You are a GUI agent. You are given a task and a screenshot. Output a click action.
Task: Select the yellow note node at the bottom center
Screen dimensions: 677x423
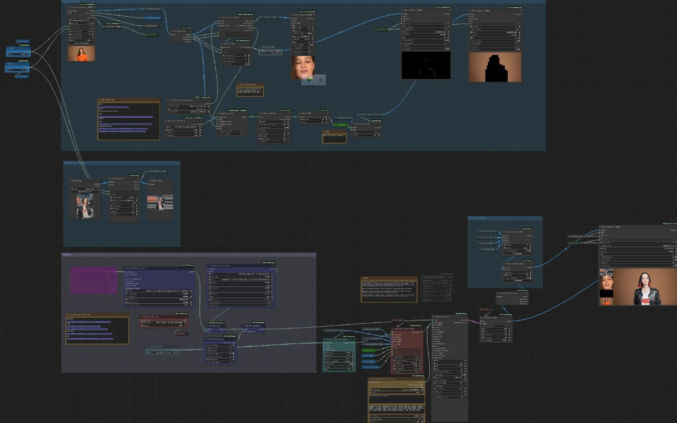[x=396, y=399]
